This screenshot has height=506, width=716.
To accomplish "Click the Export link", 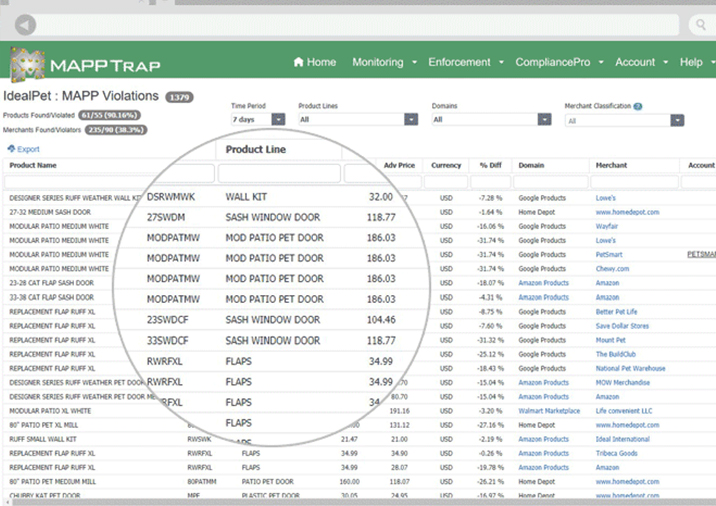I will click(x=28, y=149).
